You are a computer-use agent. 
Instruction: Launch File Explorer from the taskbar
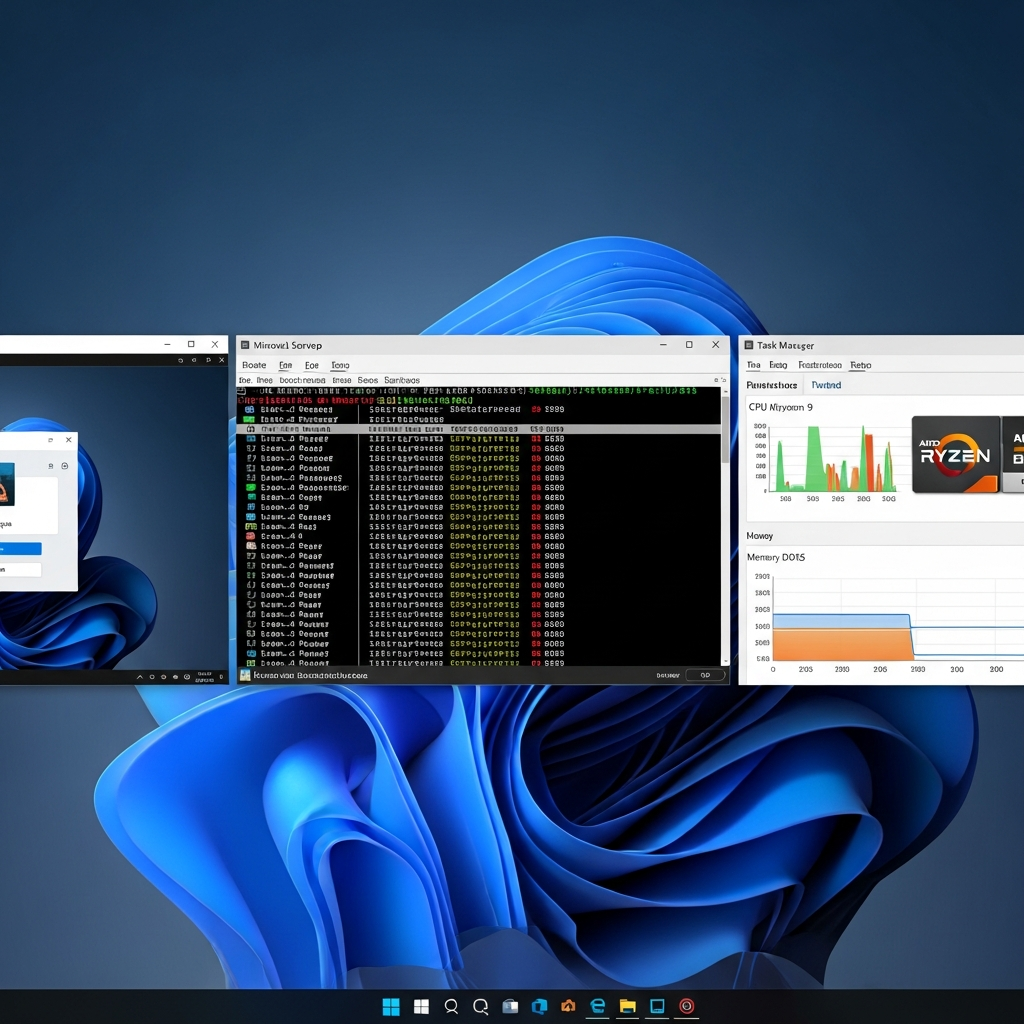tap(627, 1006)
